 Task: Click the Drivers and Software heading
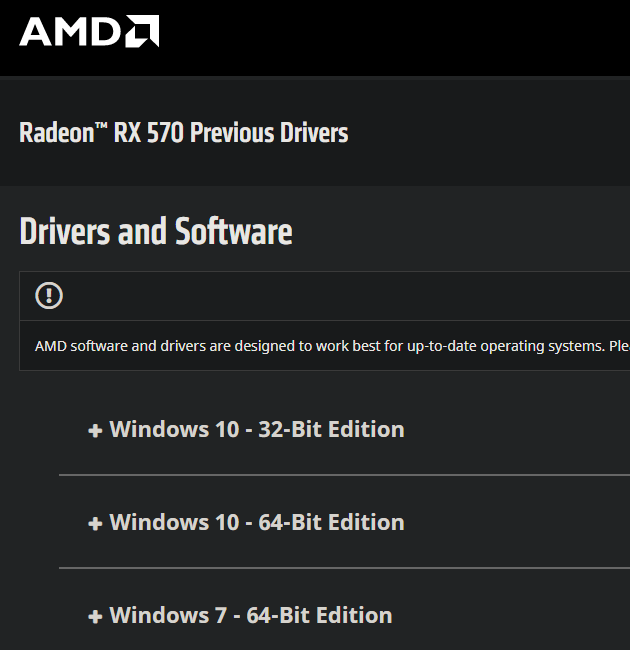[x=155, y=232]
